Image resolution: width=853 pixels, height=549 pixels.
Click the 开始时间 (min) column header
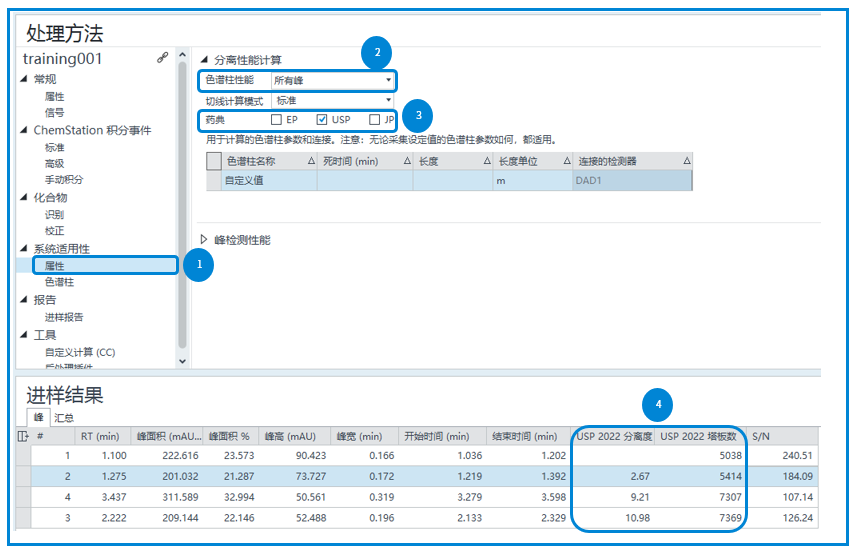coord(442,436)
